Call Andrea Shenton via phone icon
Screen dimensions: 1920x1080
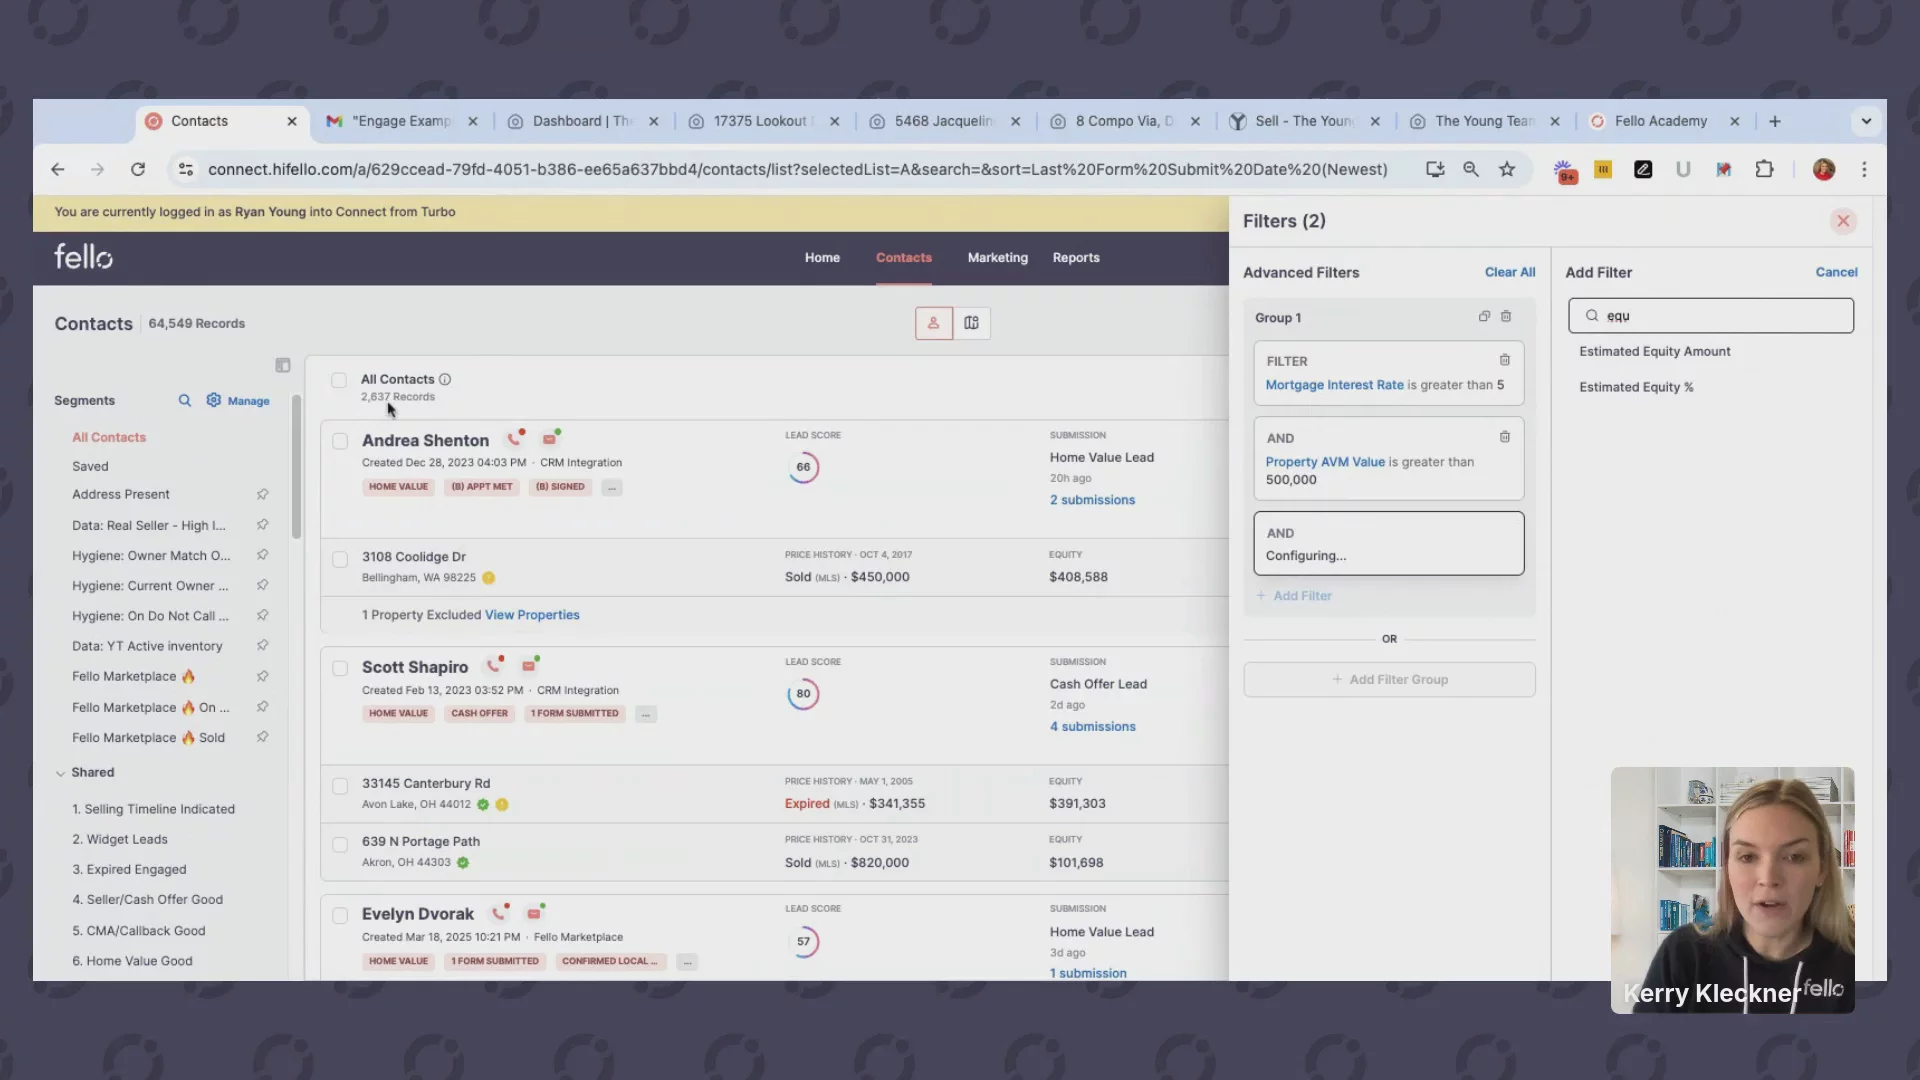(514, 439)
